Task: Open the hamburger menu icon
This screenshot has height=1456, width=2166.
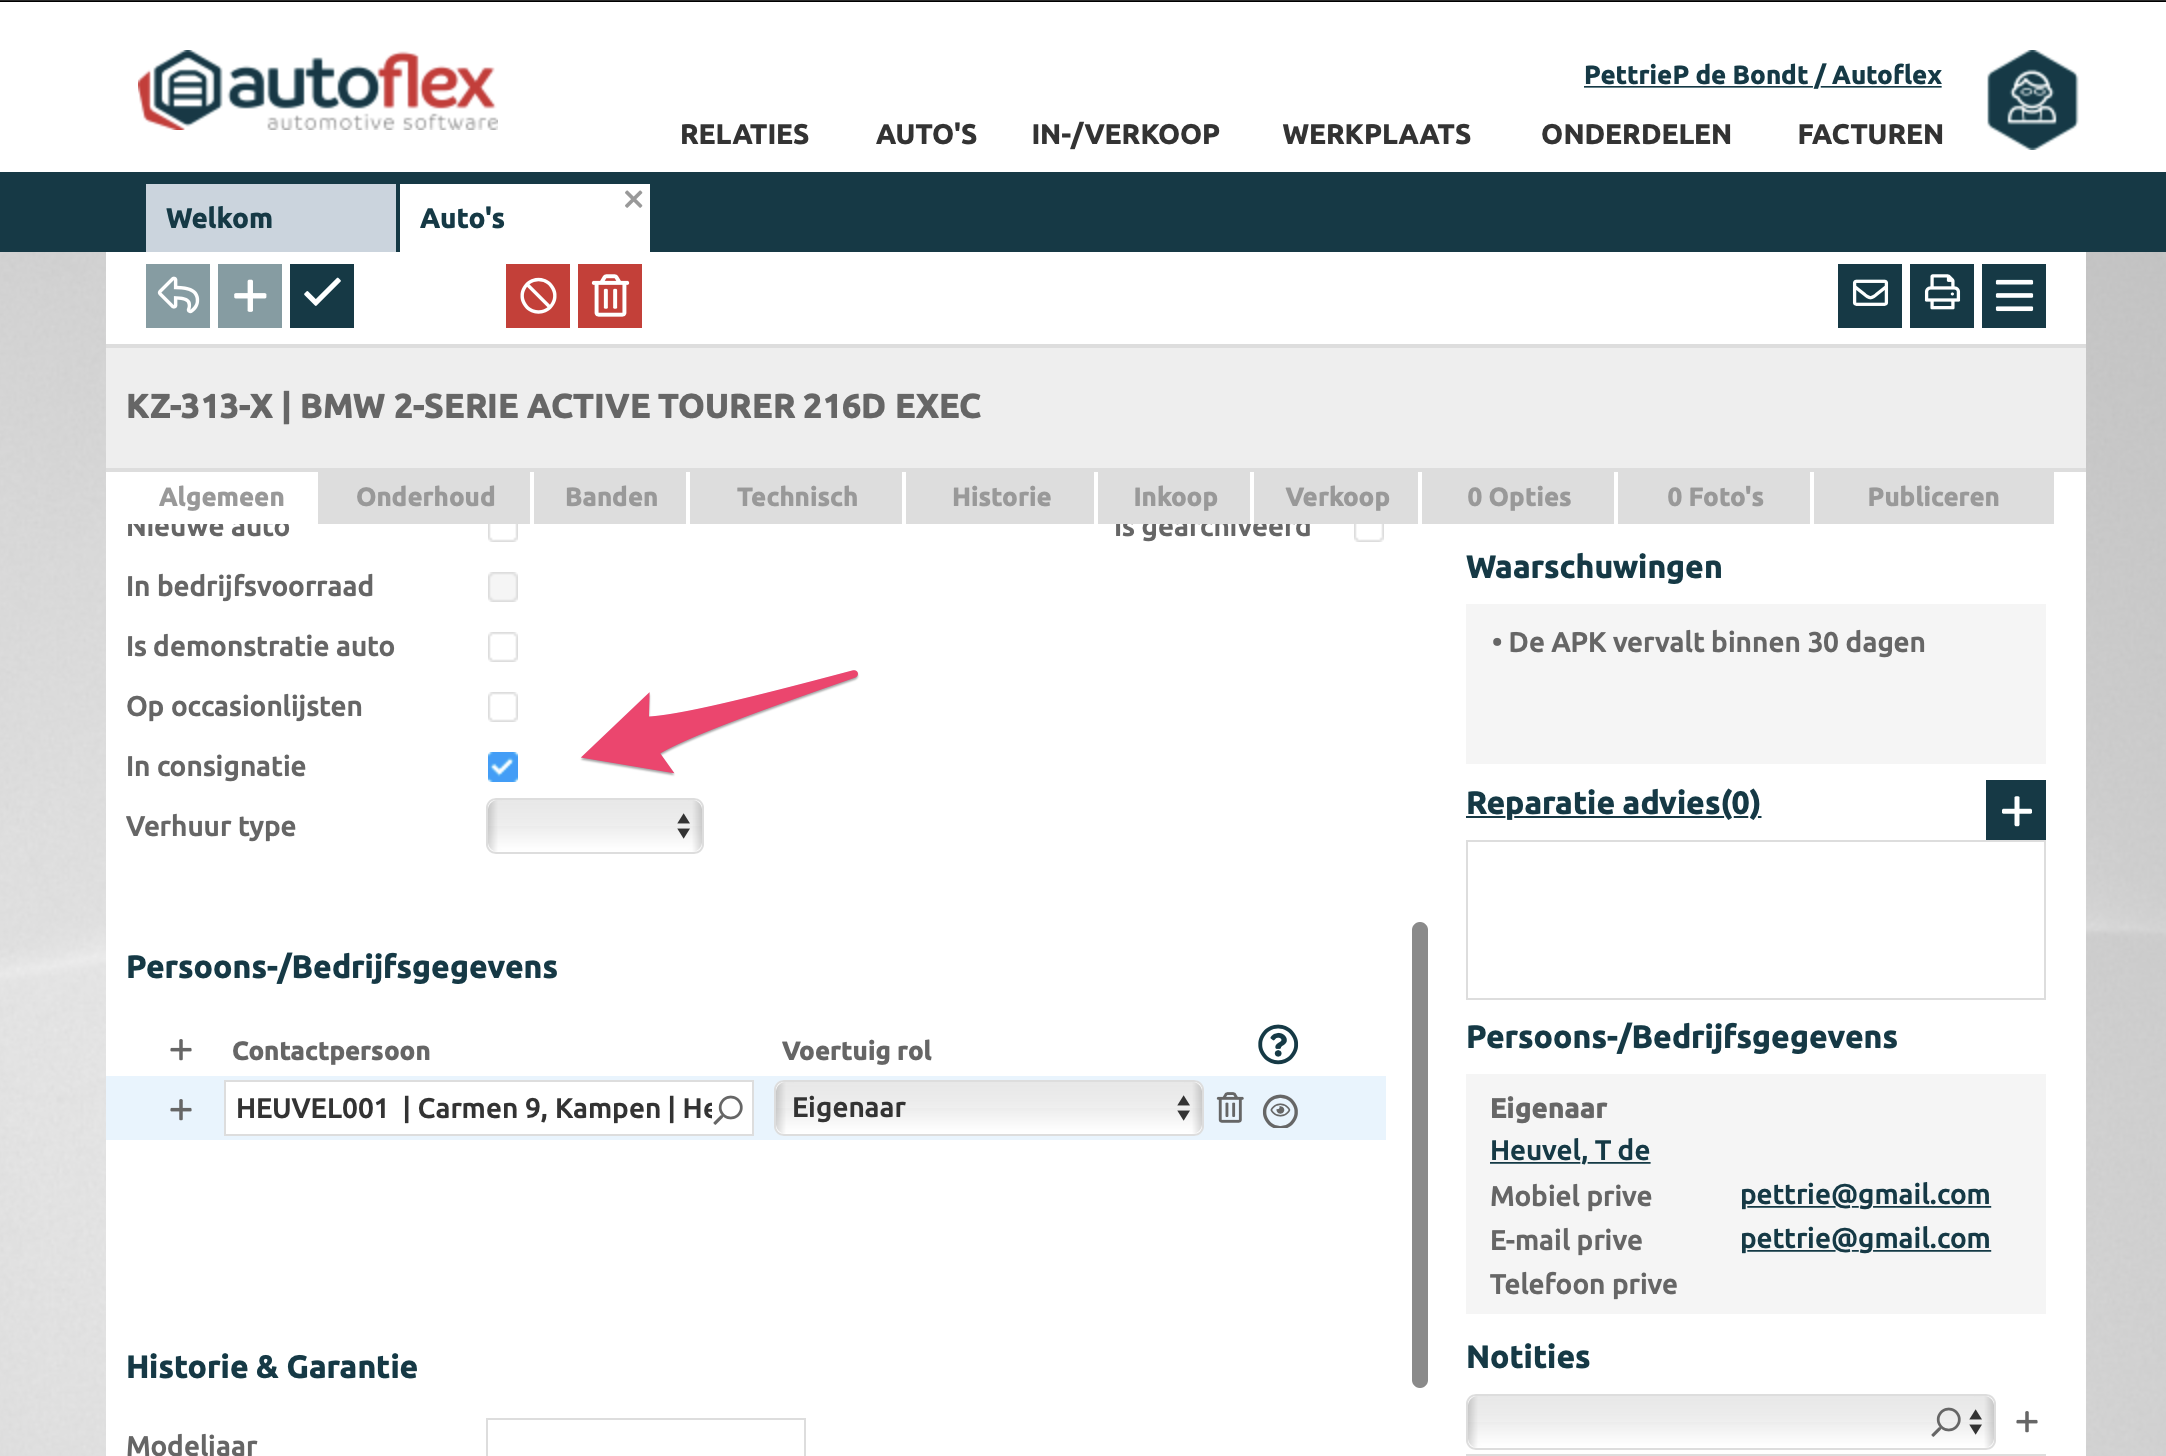Action: [2013, 296]
